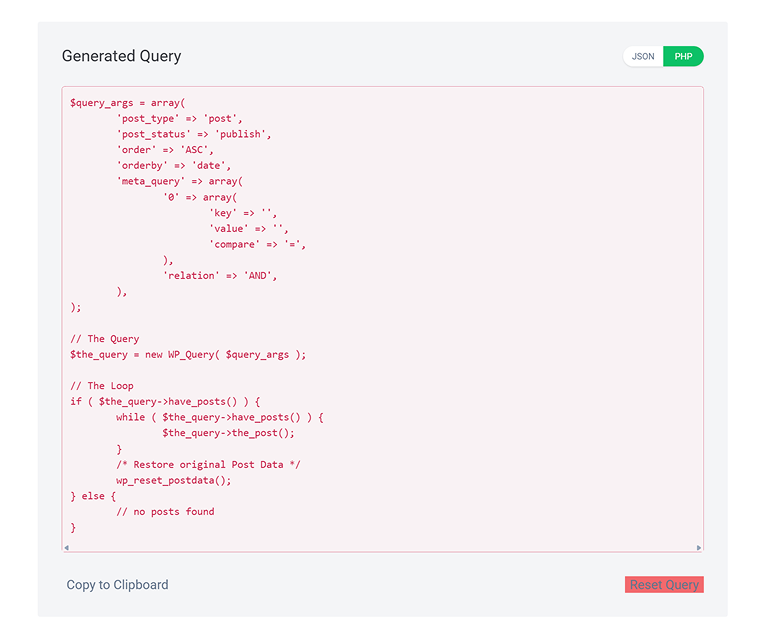The image size is (760, 638).
Task: Click the '0' => array( line
Action: [200, 197]
